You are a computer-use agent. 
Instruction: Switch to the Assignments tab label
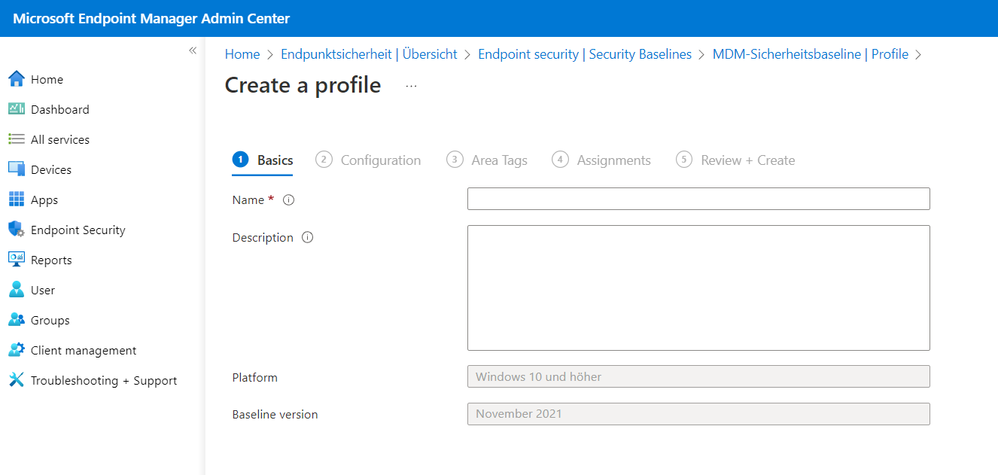614,160
